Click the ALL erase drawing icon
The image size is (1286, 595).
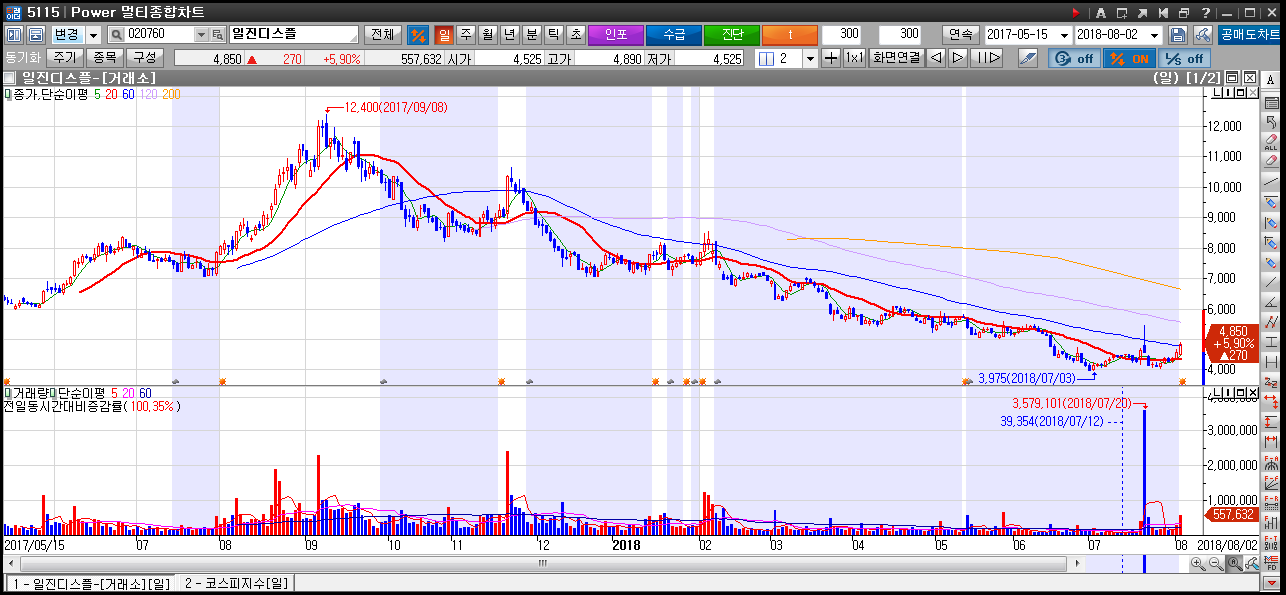click(1272, 141)
